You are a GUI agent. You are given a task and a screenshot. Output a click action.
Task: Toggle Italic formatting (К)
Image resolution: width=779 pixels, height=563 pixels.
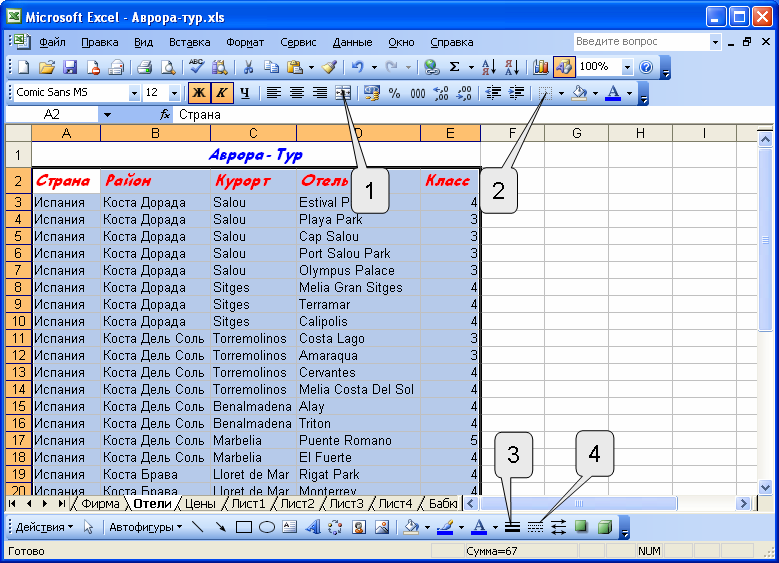tap(222, 92)
